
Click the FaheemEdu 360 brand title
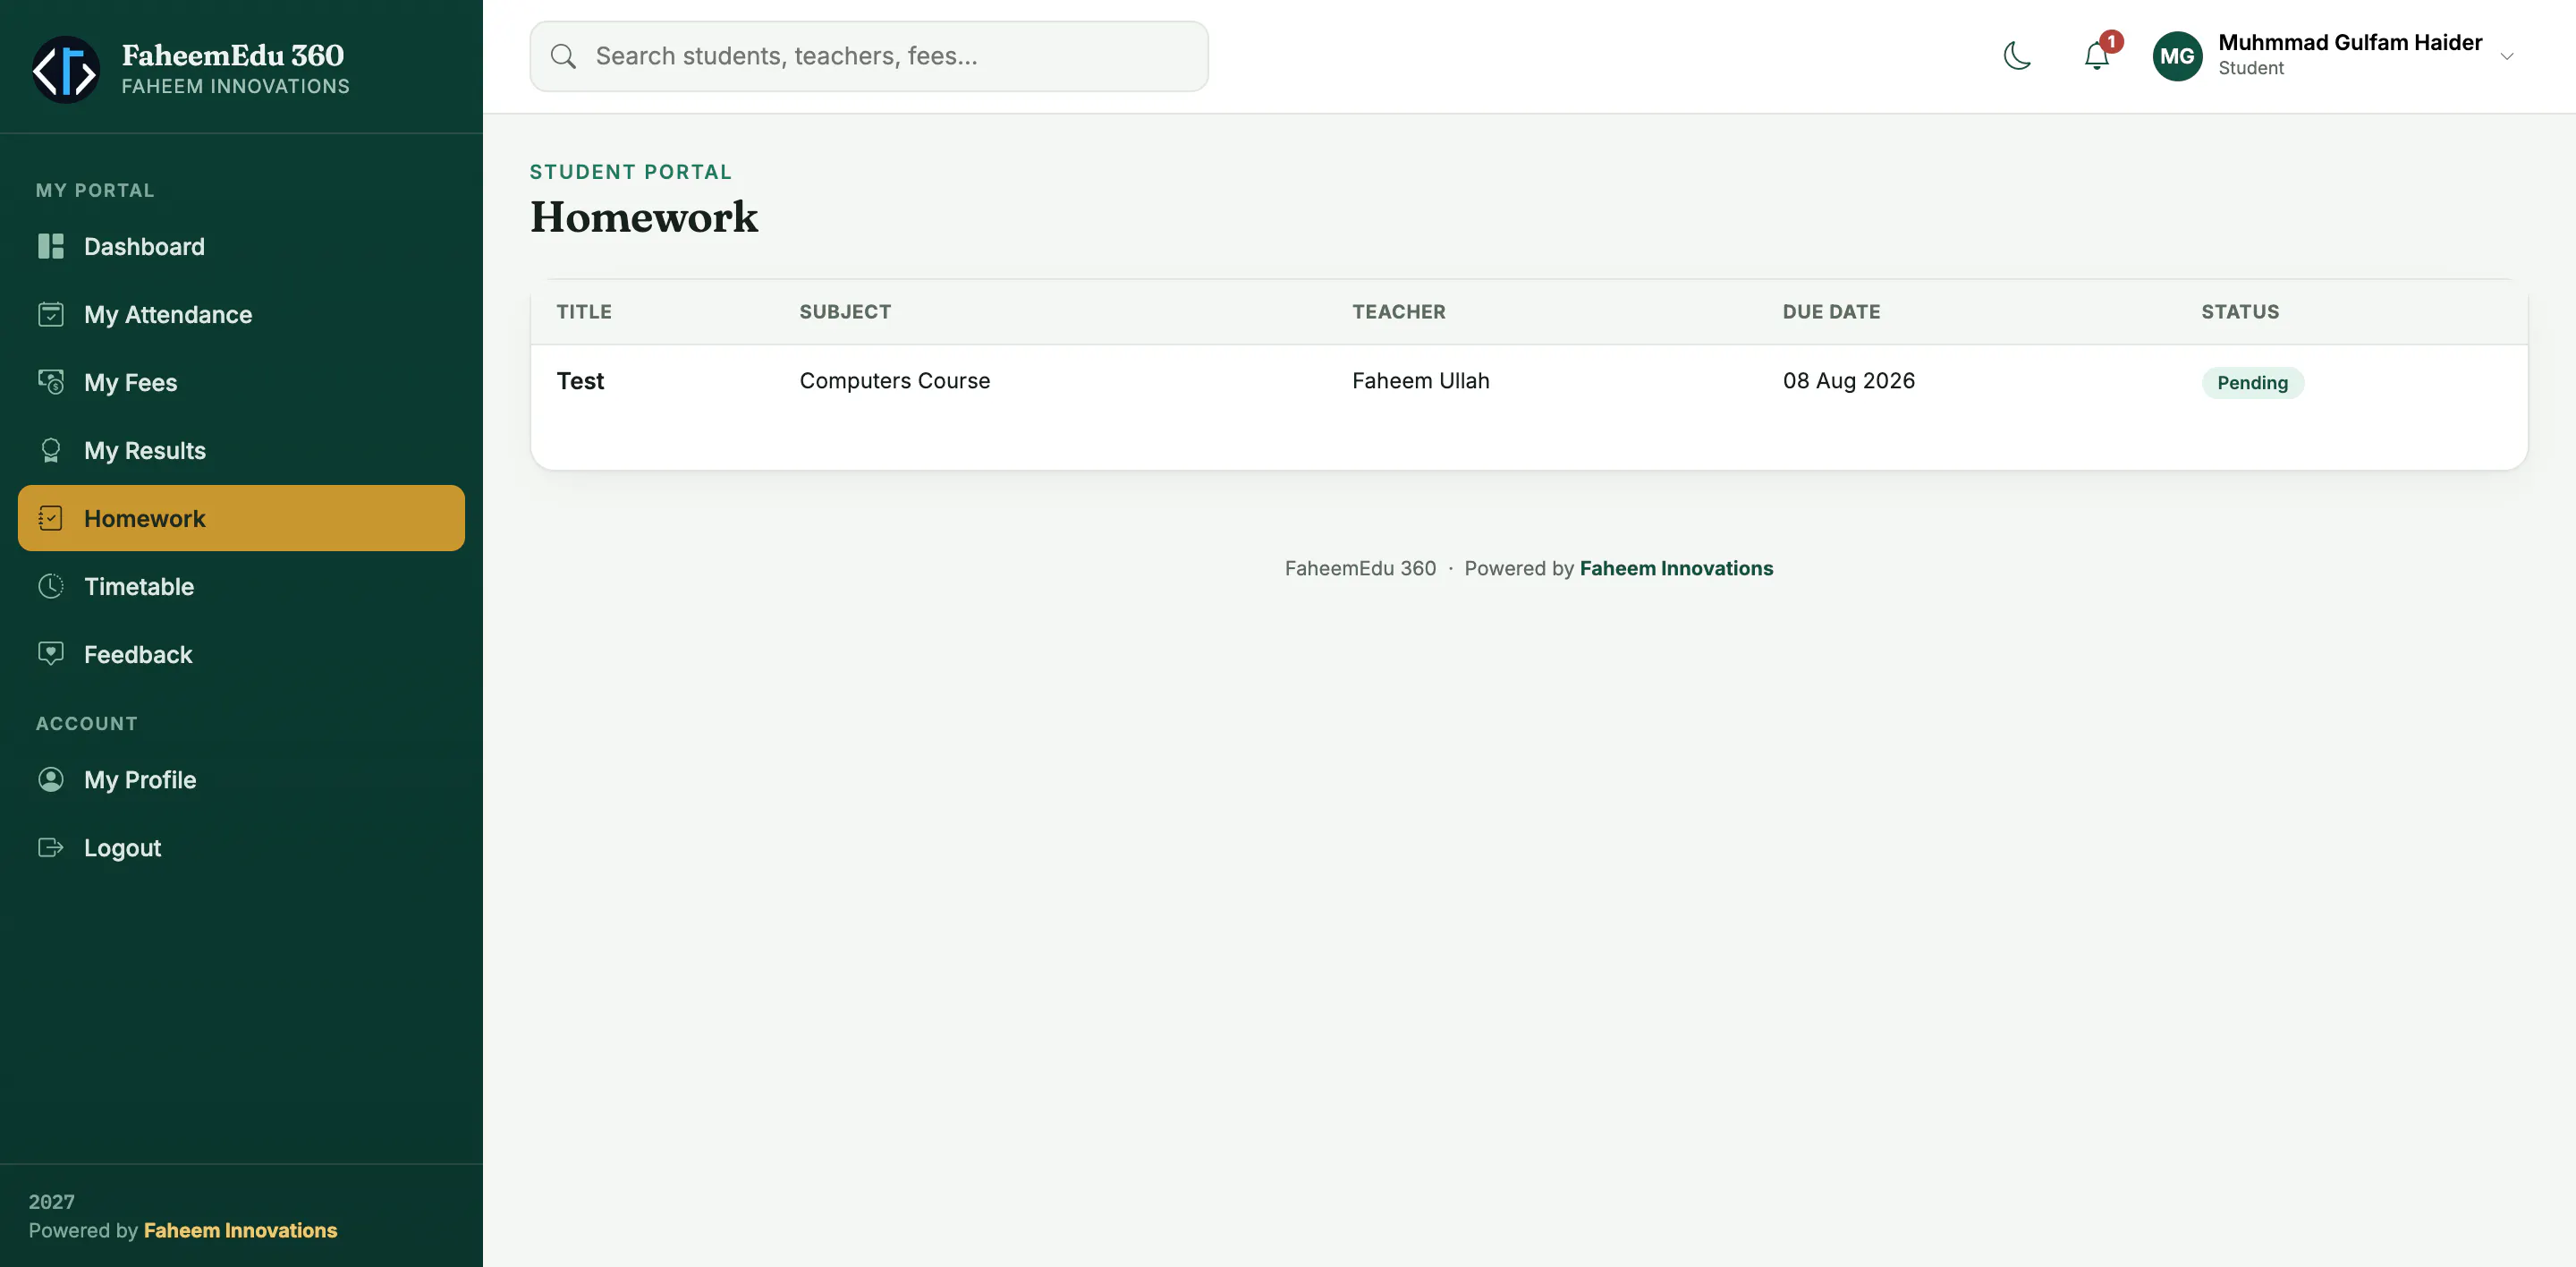coord(233,55)
